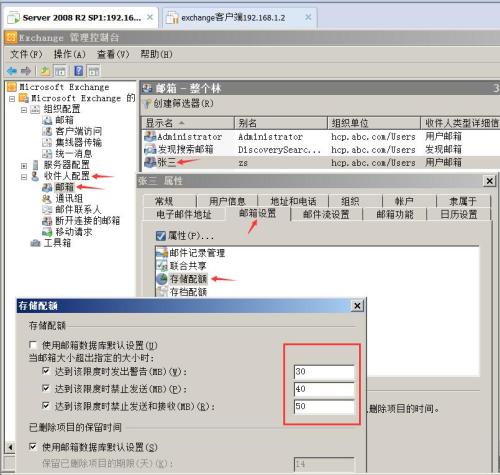Toggle 达到该限度时发出警告 checkbox
The height and width of the screenshot is (475, 500).
tap(46, 371)
